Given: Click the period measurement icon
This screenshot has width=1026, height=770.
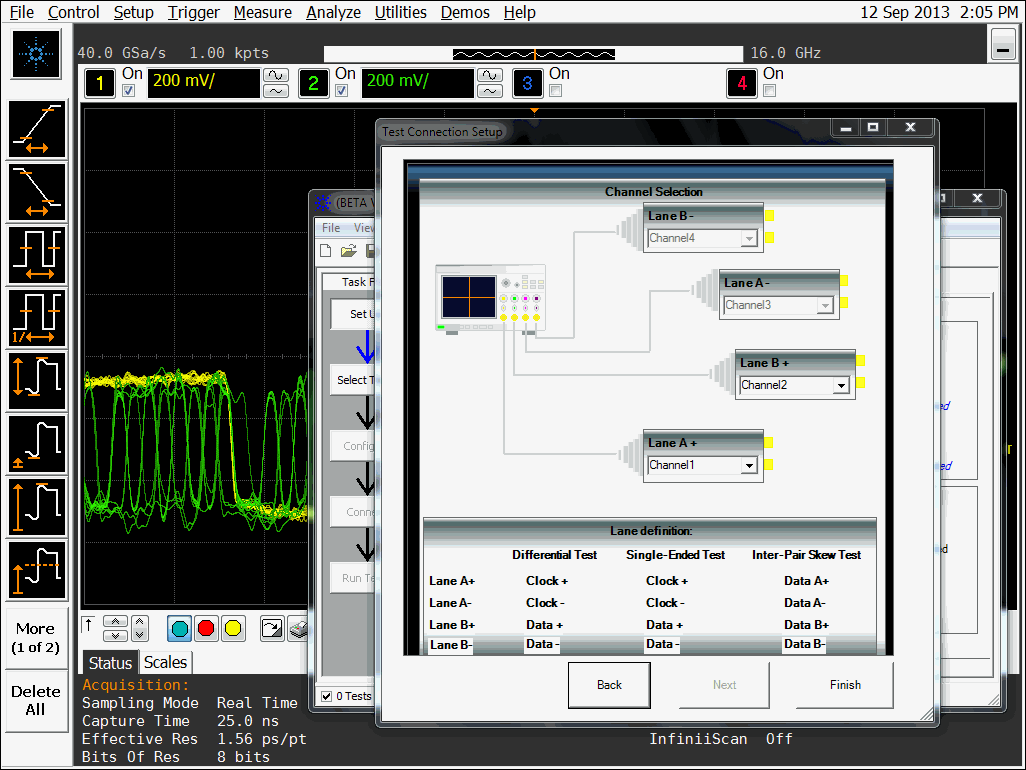Looking at the screenshot, I should [x=38, y=255].
